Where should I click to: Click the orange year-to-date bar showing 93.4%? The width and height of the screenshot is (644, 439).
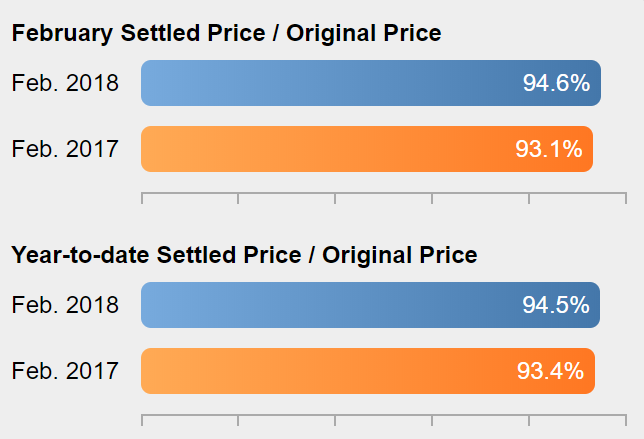point(368,371)
